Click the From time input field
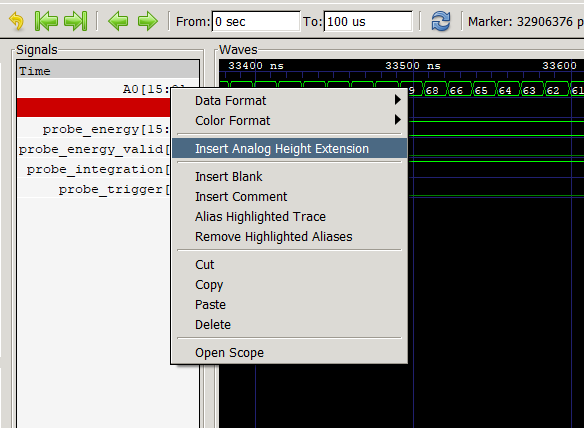Screen dimensions: 584x428 coord(256,22)
